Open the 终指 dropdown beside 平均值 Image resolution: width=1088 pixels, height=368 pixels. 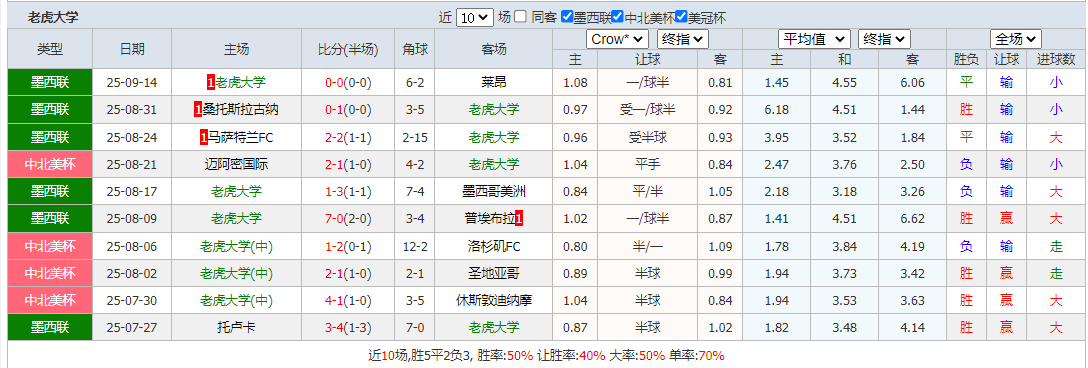[885, 40]
